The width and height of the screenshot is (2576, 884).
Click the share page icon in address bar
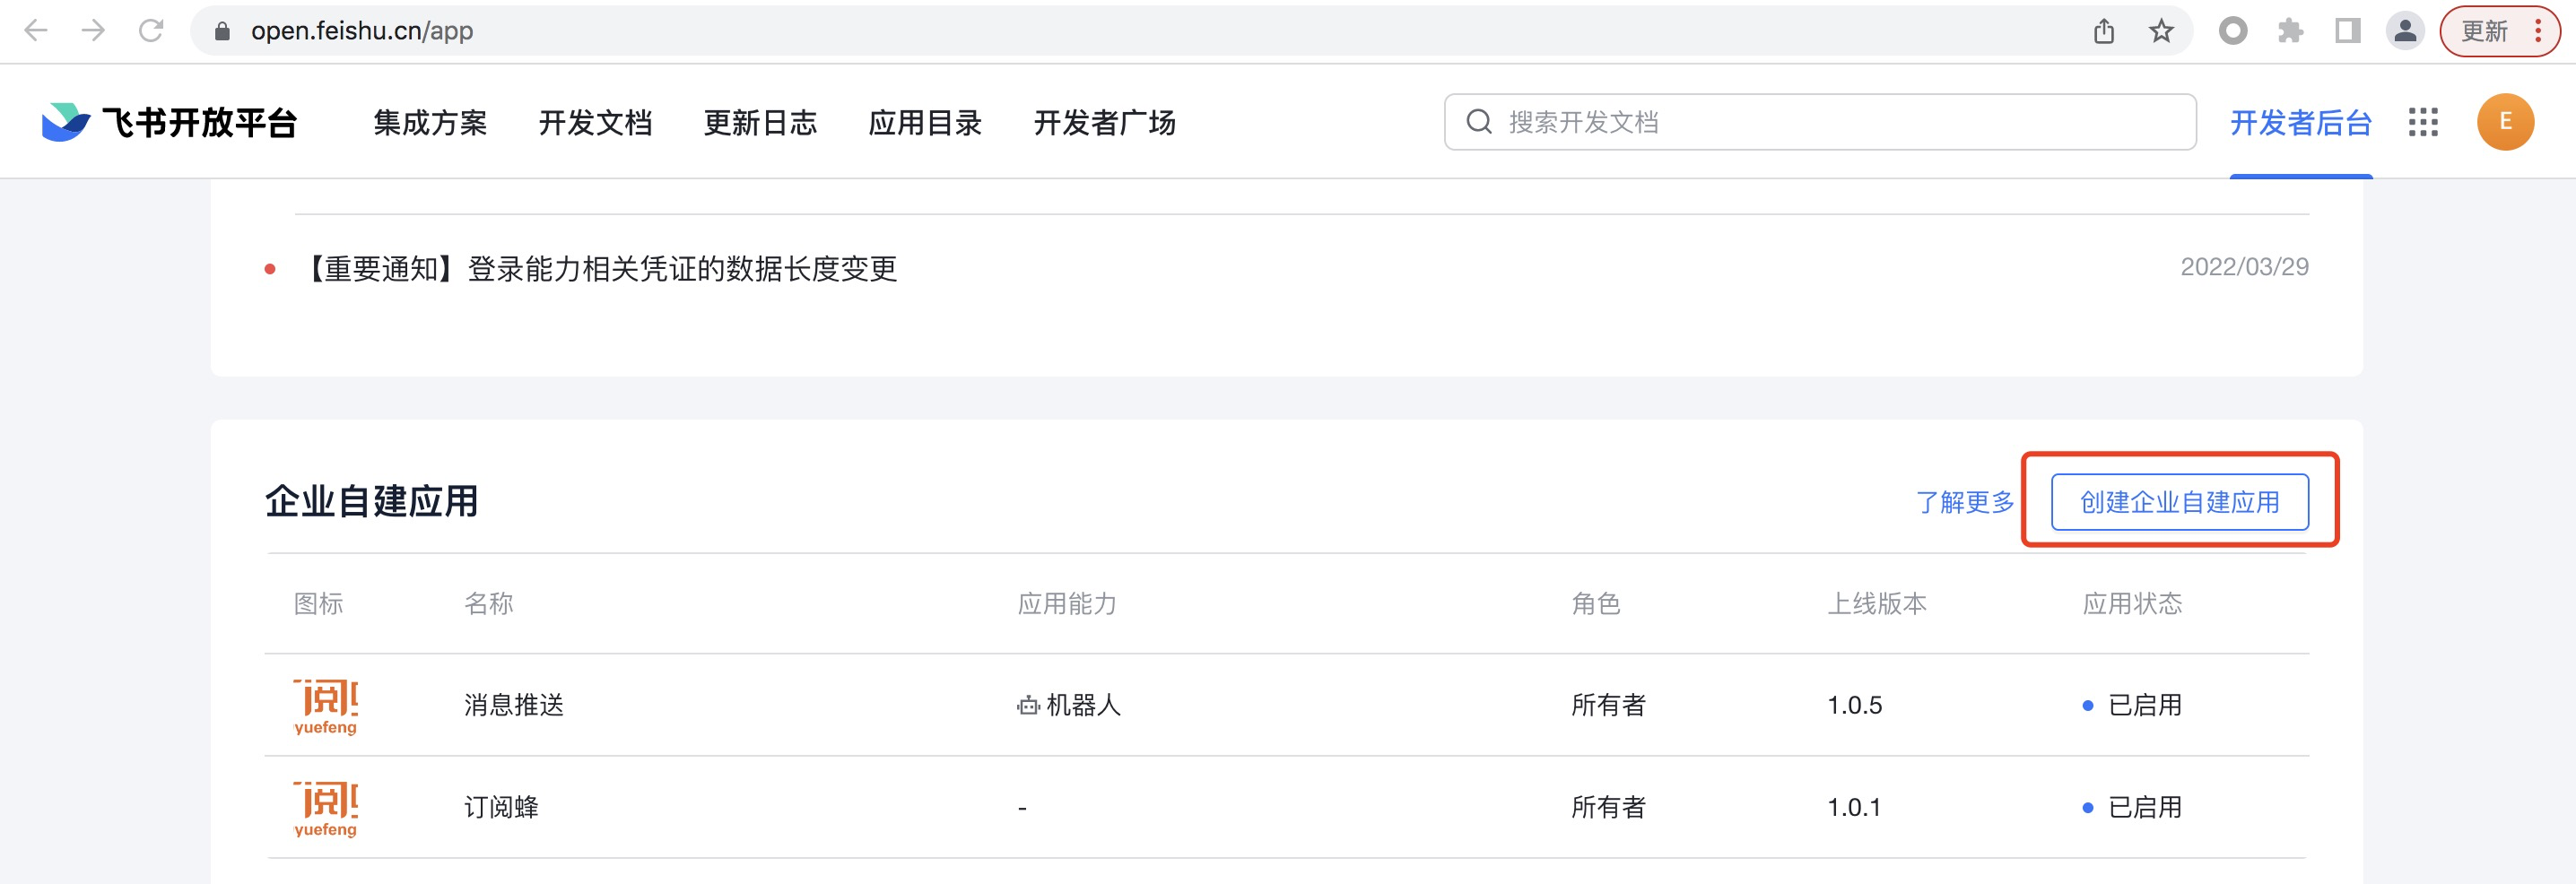click(x=2104, y=31)
